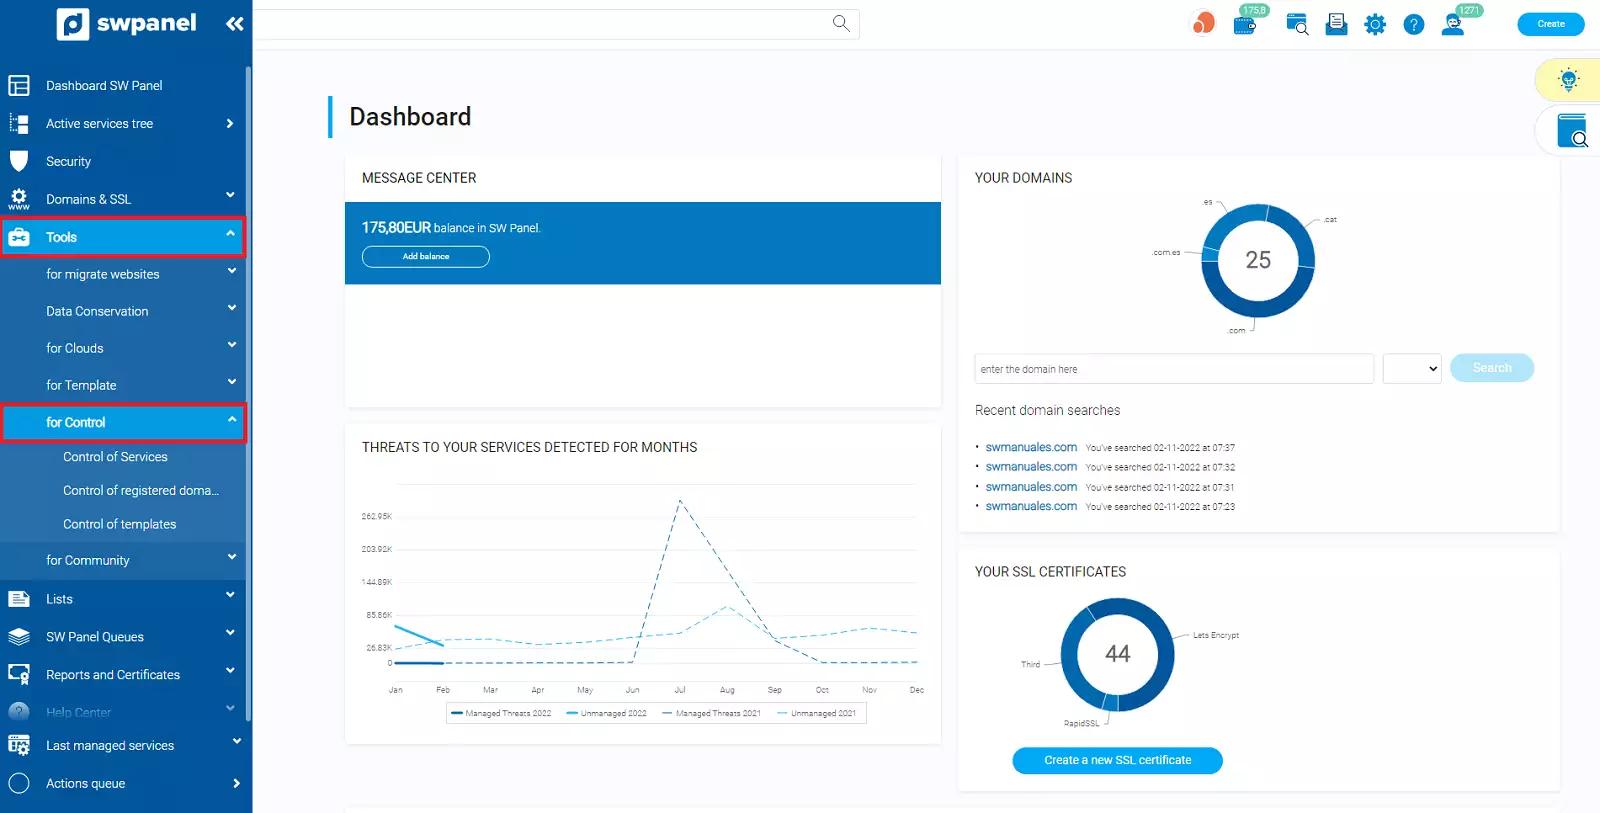
Task: Open the wallet balance icon
Action: pos(1245,25)
